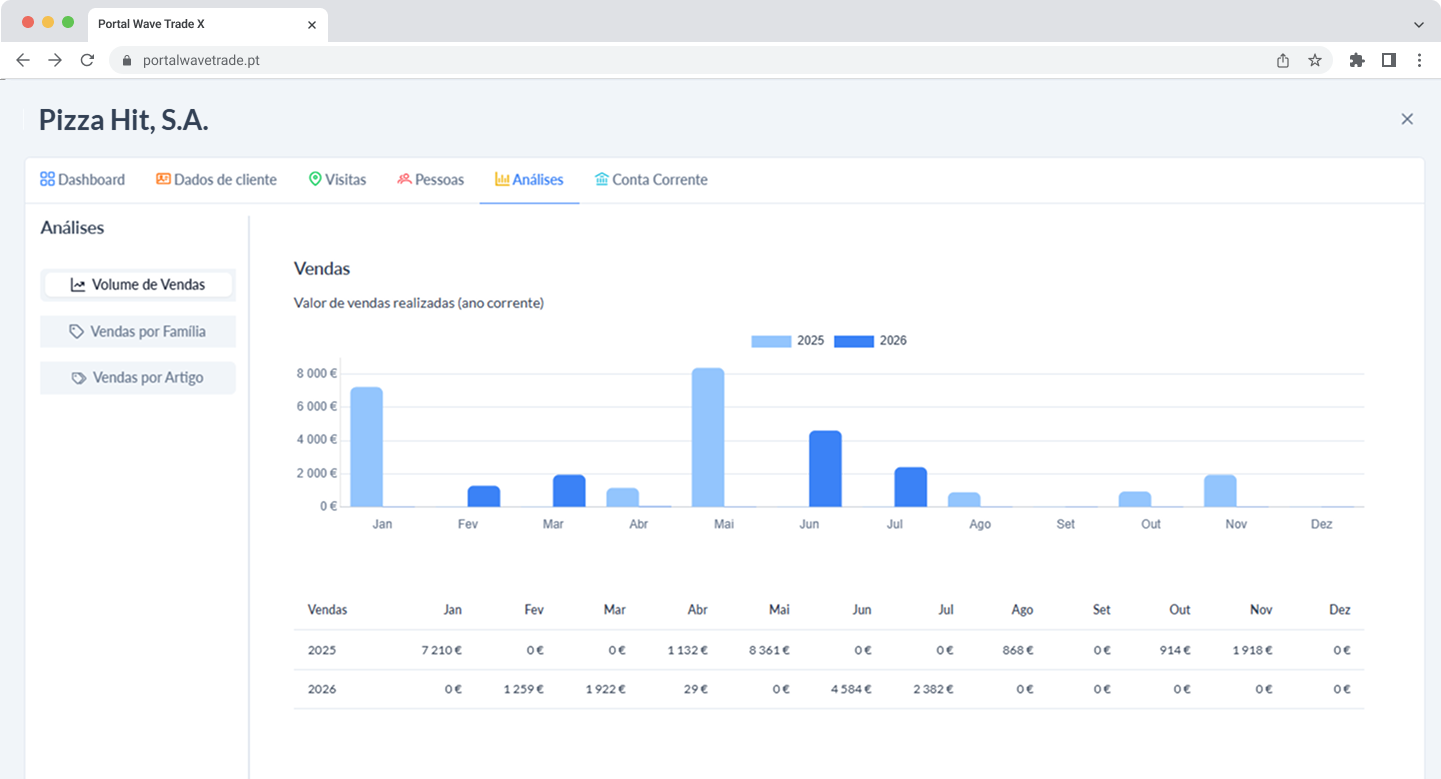1441x779 pixels.
Task: Click the 1 259 € February 2026 cell
Action: coord(523,689)
